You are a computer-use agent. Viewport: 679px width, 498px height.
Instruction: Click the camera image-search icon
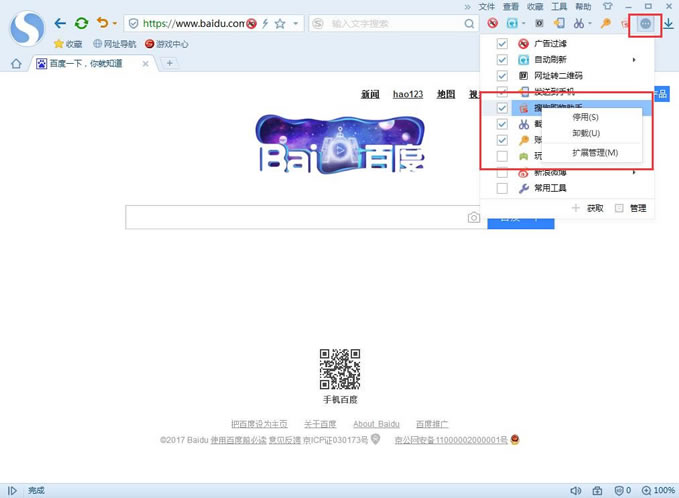pyautogui.click(x=474, y=217)
